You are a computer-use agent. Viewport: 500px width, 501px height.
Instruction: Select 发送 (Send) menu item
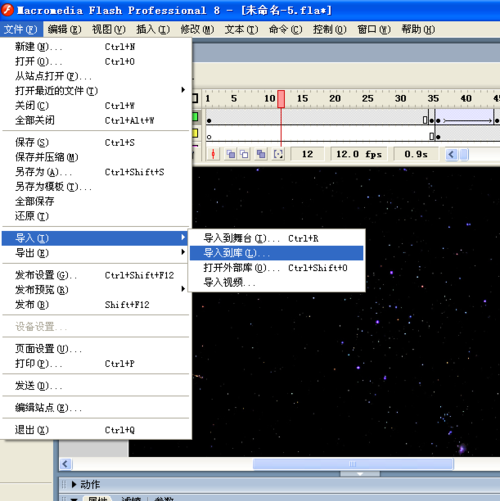(96, 386)
